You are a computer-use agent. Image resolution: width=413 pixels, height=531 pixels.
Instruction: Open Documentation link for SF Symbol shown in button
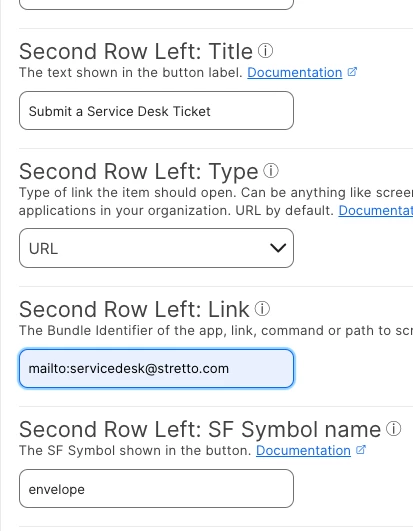303,450
